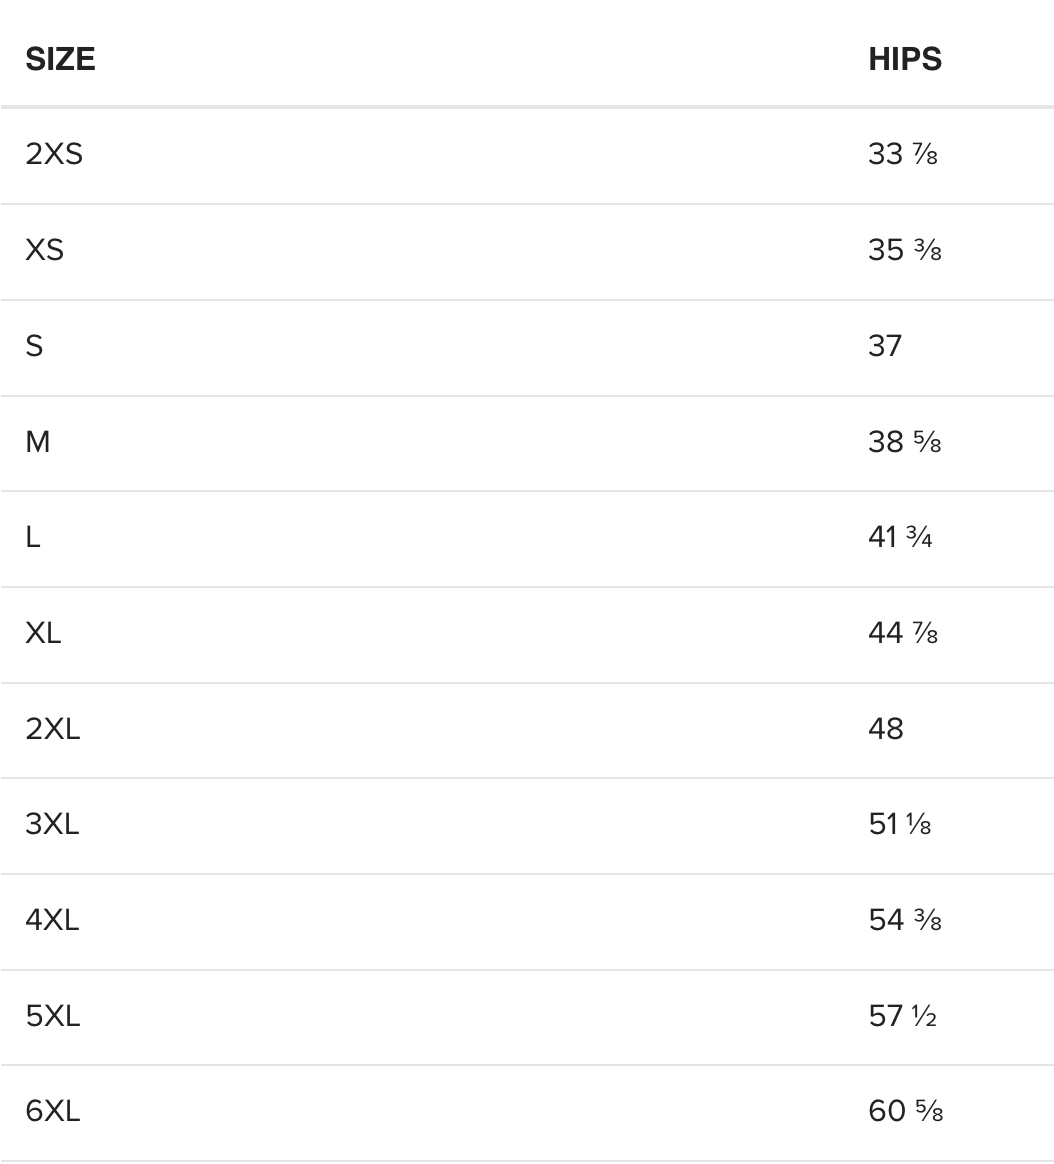Click the S size label
The width and height of the screenshot is (1054, 1164).
[x=34, y=346]
